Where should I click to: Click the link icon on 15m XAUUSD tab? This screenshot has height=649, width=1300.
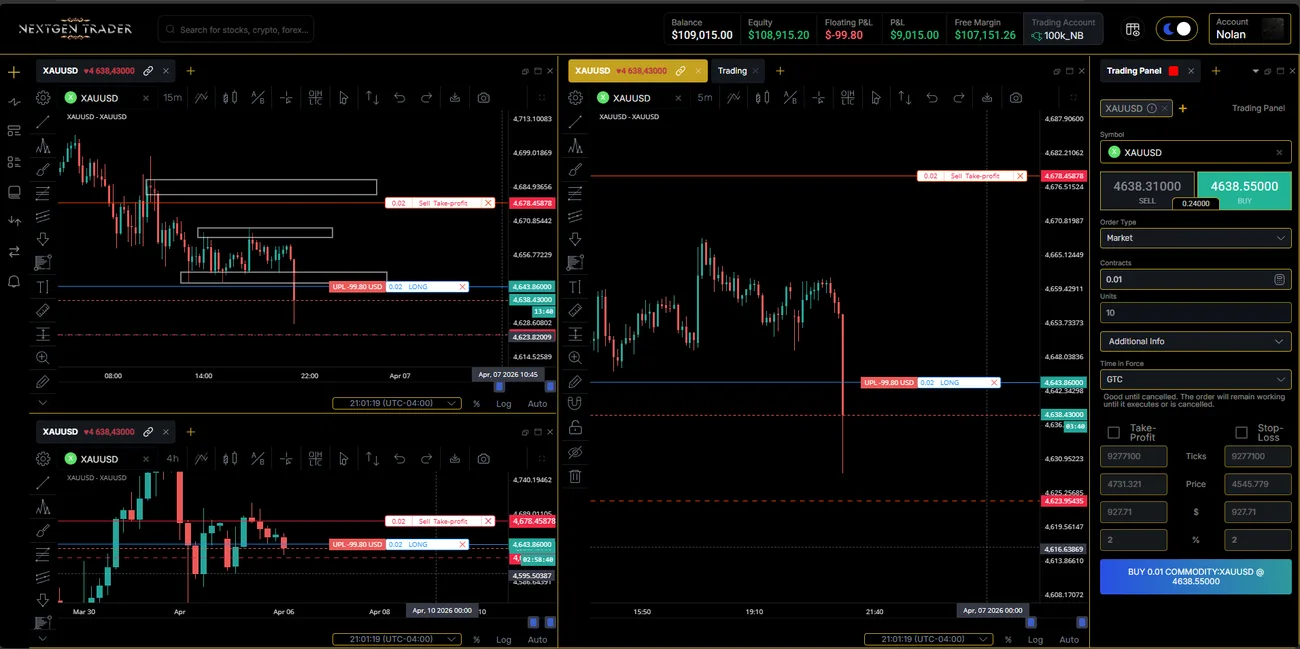point(148,71)
